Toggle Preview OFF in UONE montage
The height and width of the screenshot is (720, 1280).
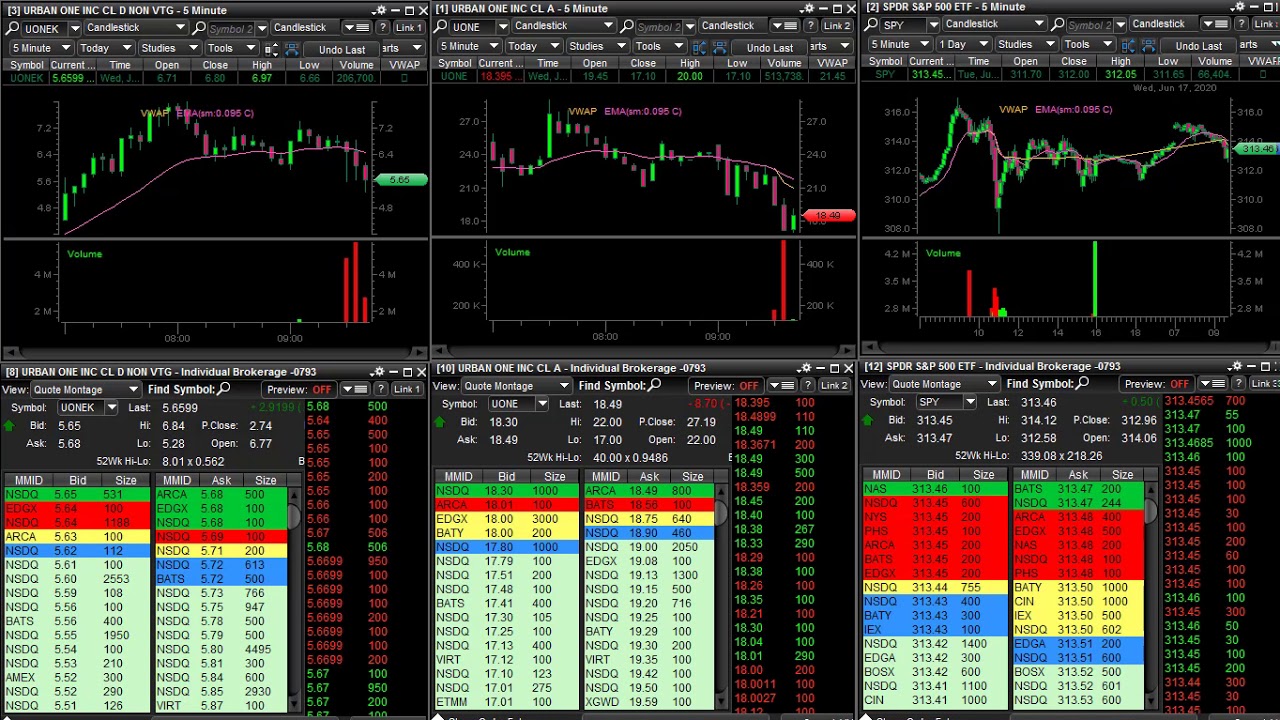726,386
